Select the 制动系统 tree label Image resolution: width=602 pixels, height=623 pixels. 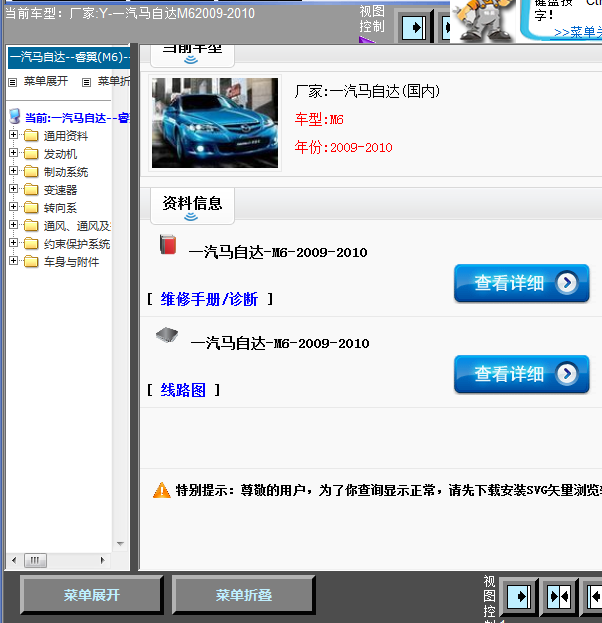pyautogui.click(x=66, y=172)
